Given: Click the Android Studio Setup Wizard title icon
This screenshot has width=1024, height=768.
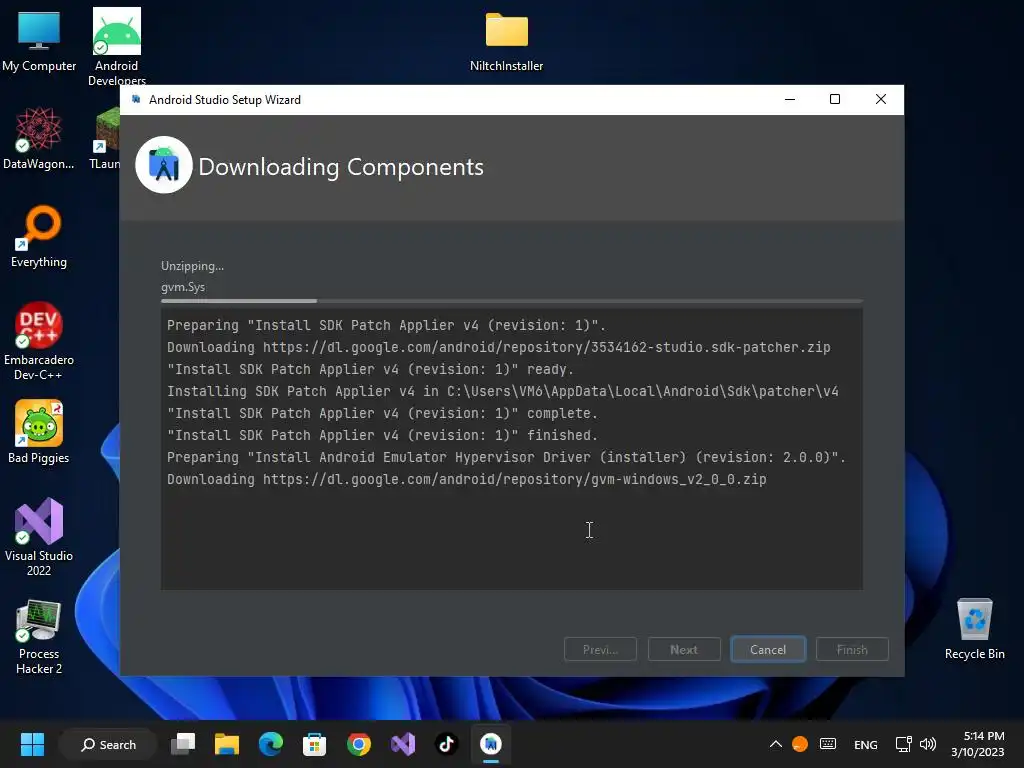Looking at the screenshot, I should tap(136, 99).
